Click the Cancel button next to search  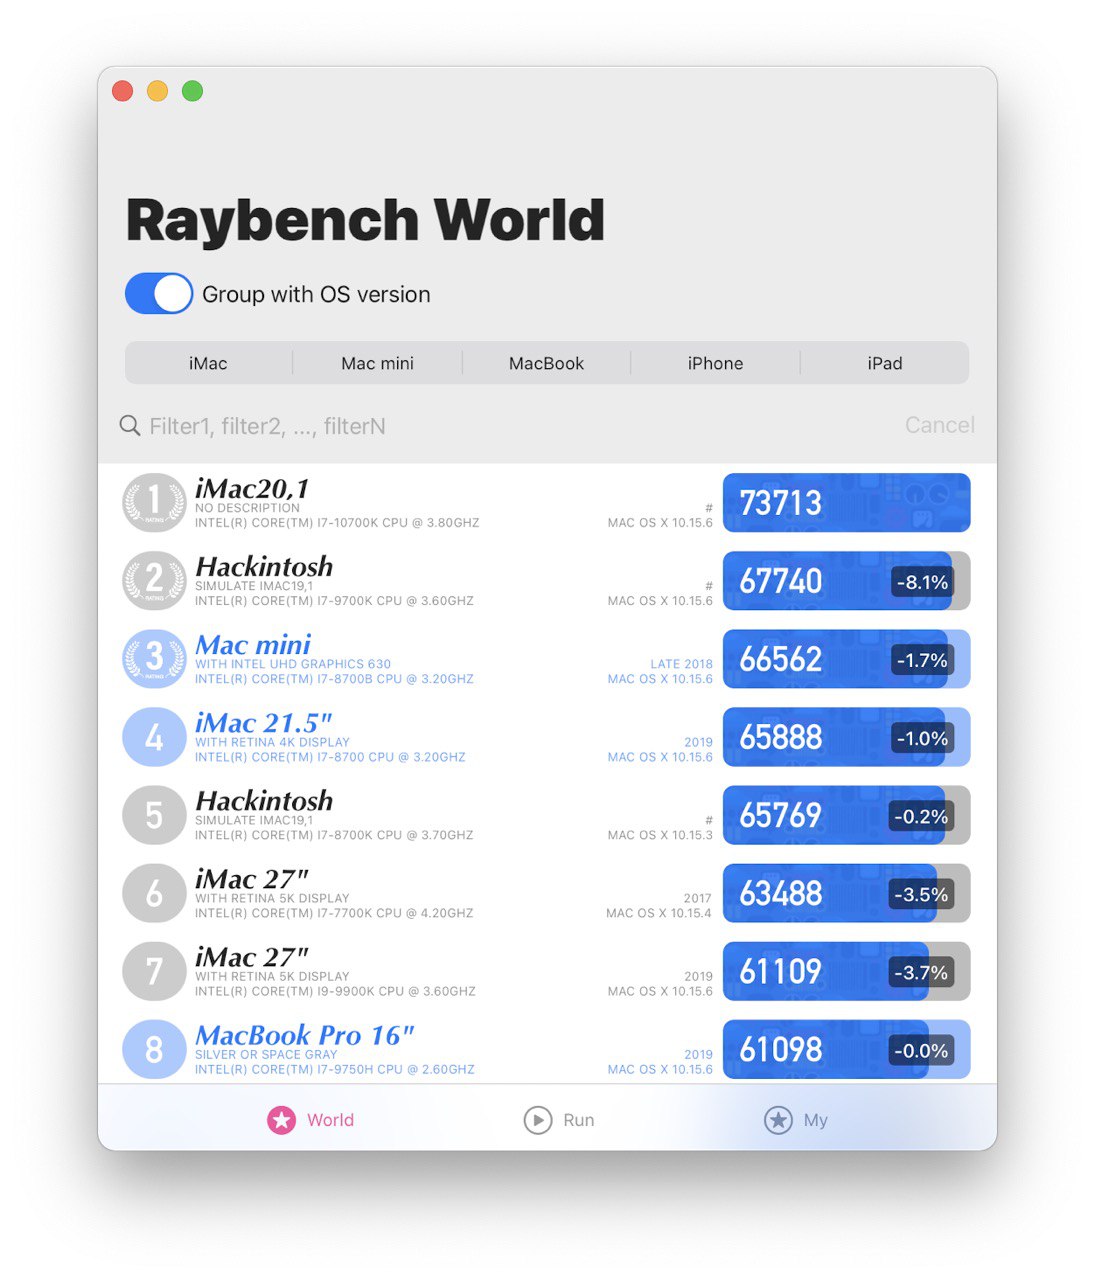pyautogui.click(x=939, y=425)
